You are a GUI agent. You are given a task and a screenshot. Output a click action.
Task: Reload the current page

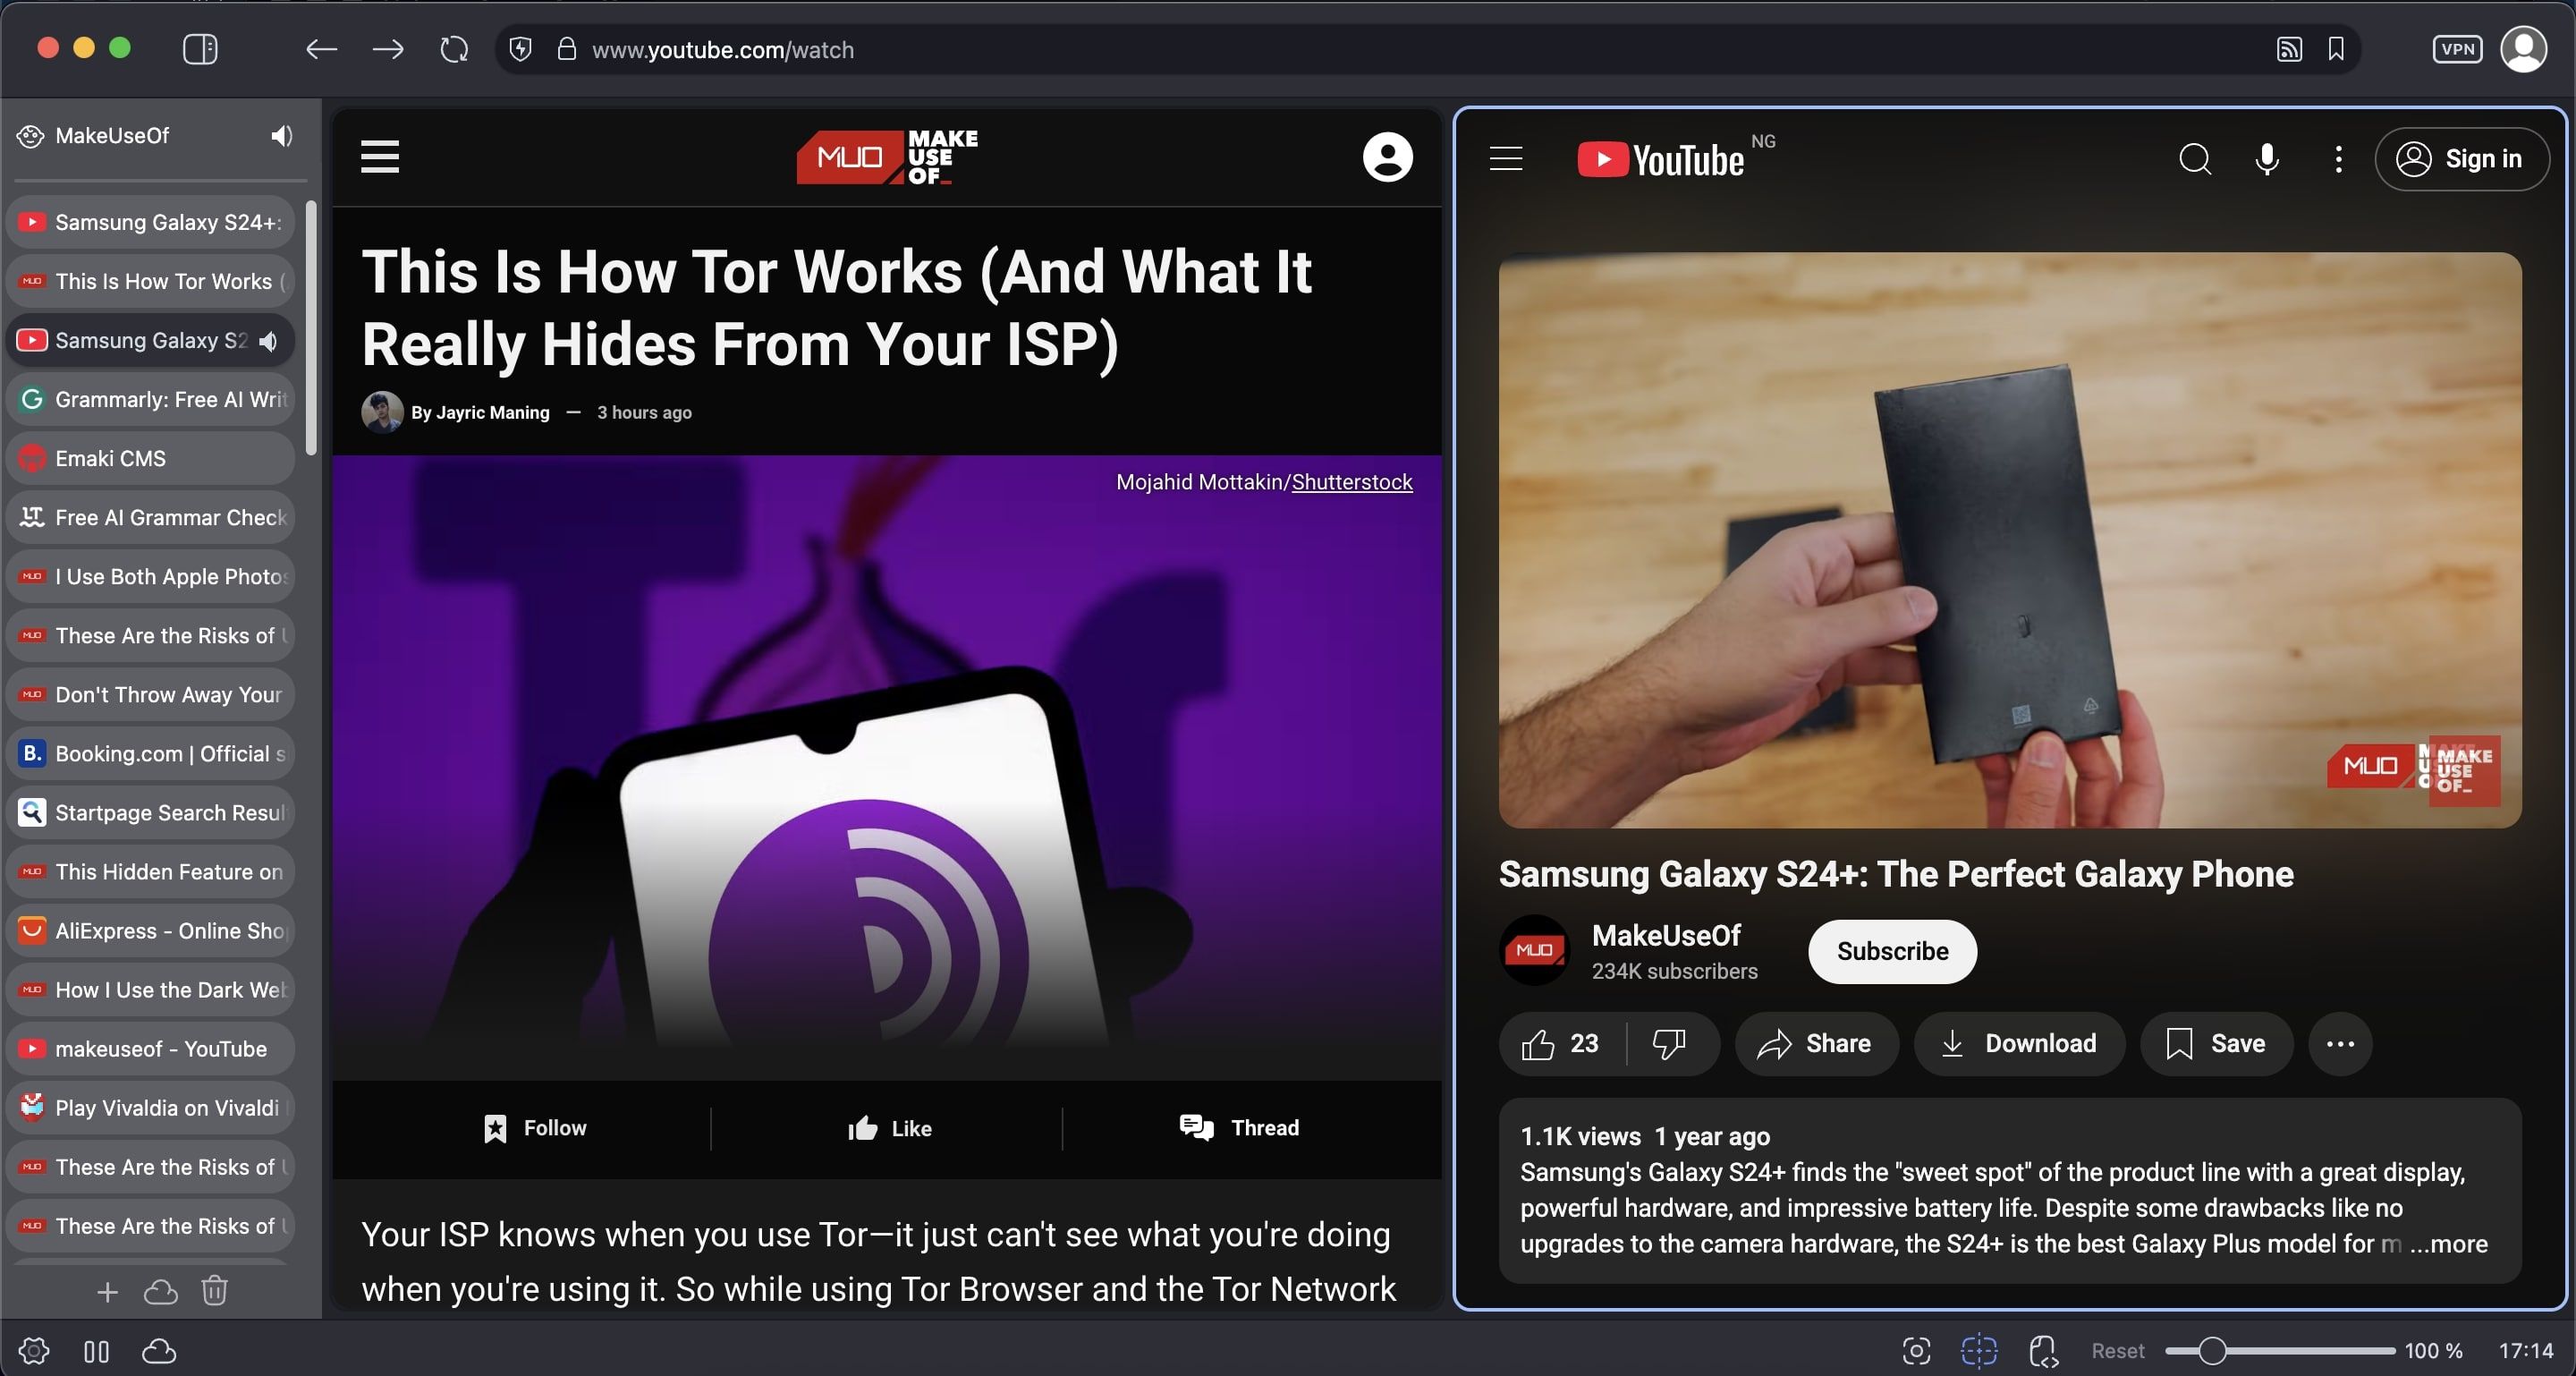click(454, 49)
